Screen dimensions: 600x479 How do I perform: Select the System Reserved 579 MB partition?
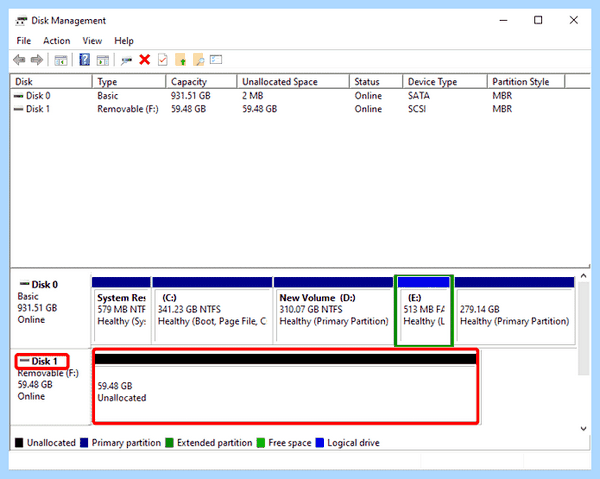click(121, 310)
